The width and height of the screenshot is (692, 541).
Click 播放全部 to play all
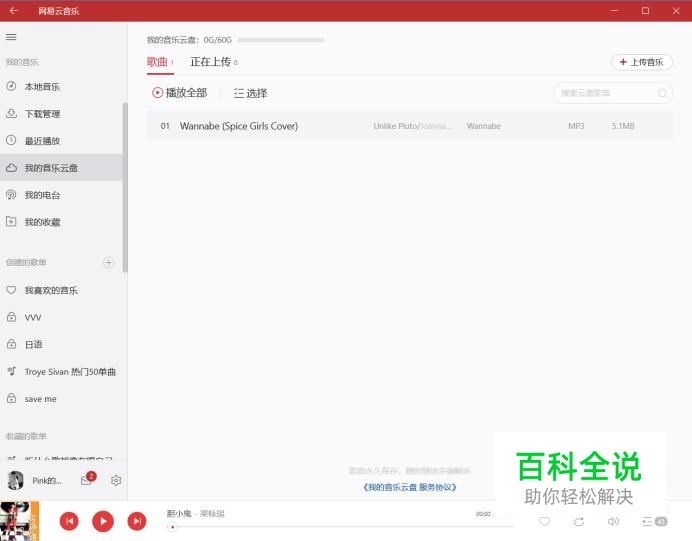179,93
